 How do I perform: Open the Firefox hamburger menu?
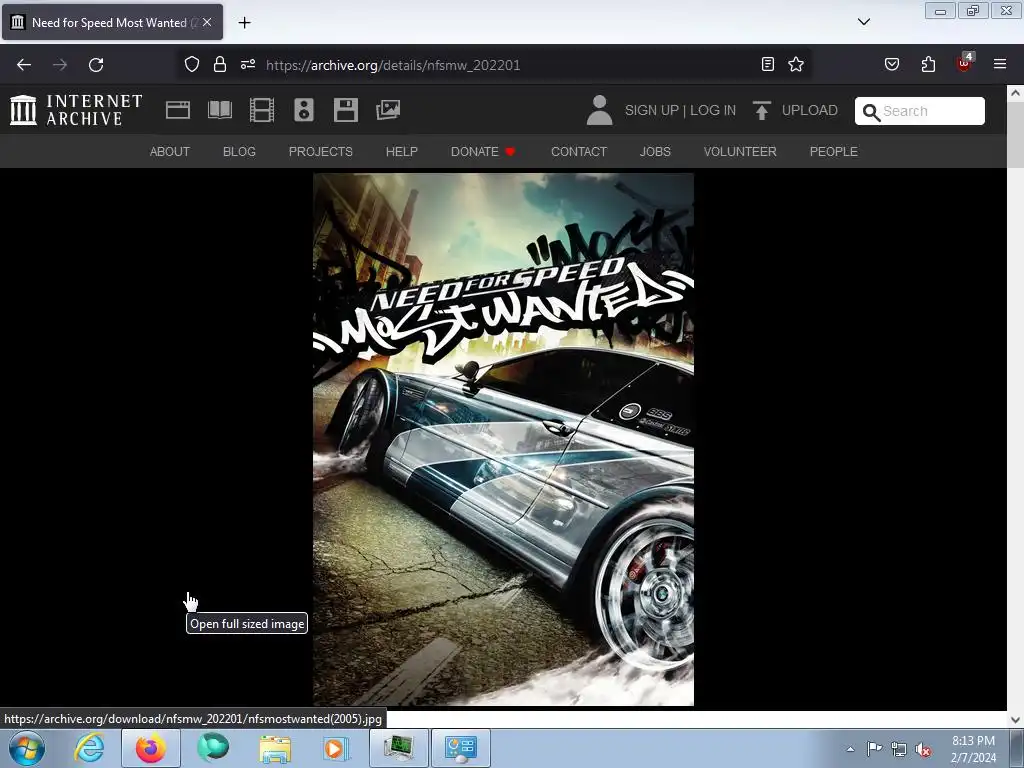(x=1000, y=64)
